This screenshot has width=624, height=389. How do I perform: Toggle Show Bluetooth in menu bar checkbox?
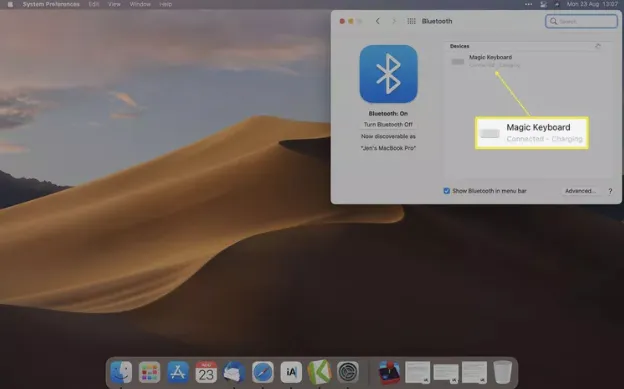pos(447,191)
